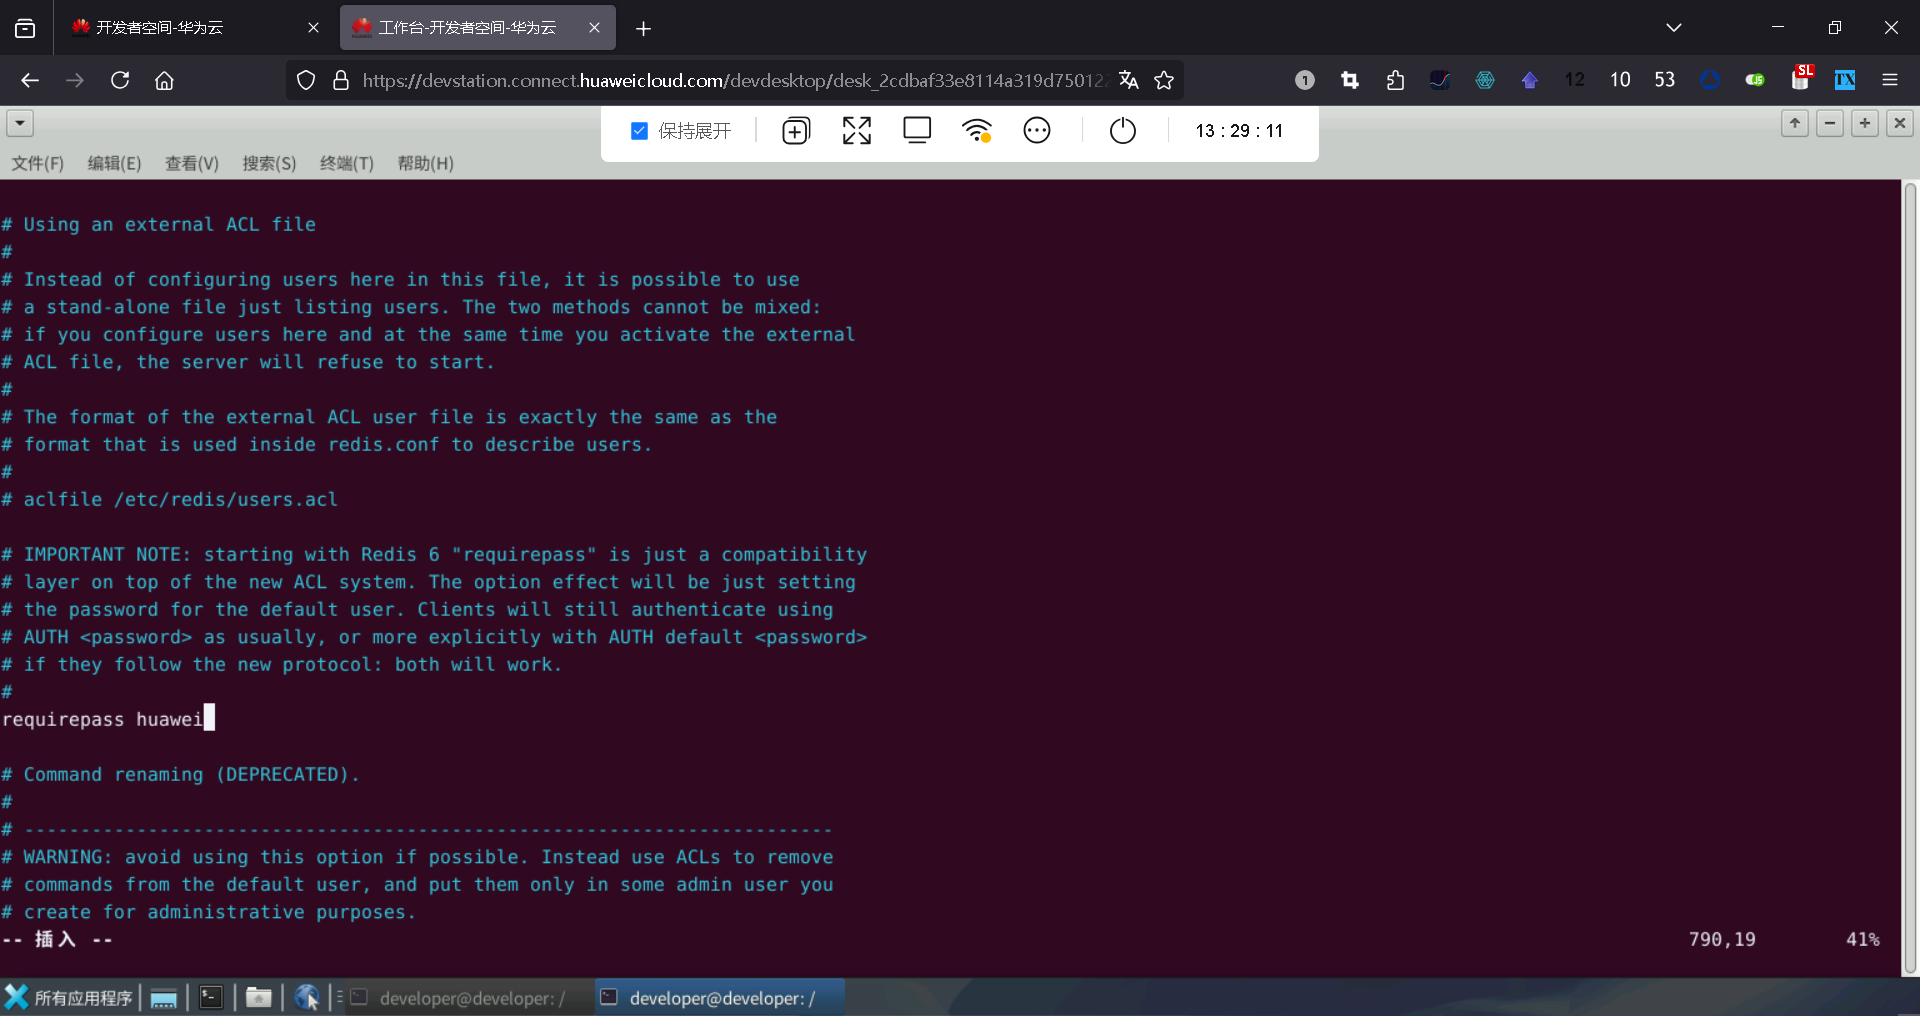Screen dimensions: 1920x1020
Task: Open the browser hamburger menu
Action: (1890, 80)
